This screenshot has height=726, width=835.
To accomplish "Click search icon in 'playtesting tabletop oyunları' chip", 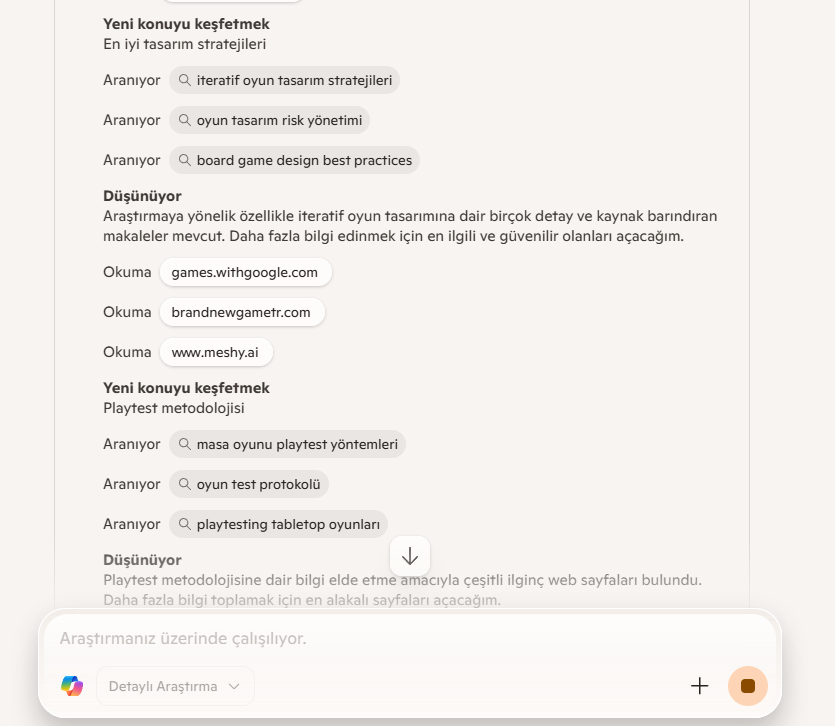I will tap(184, 524).
